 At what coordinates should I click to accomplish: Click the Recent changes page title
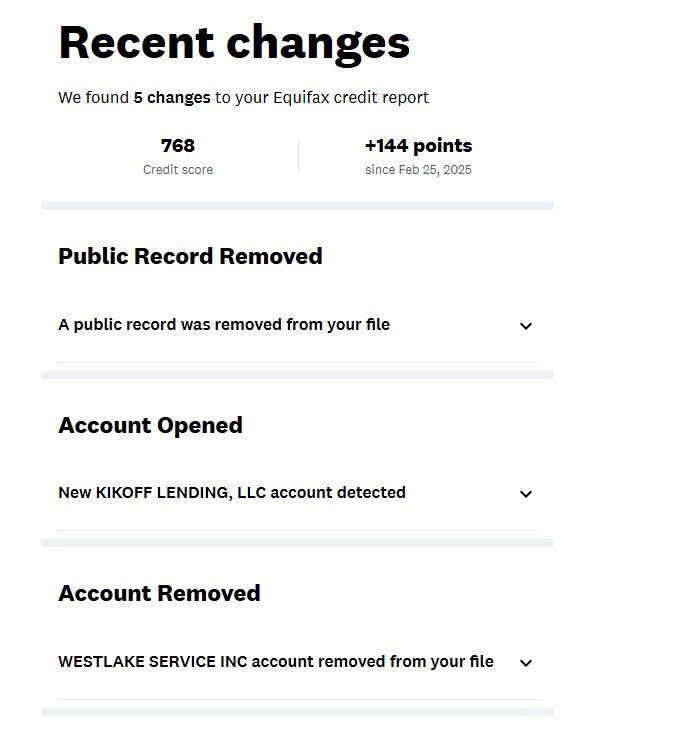[234, 43]
